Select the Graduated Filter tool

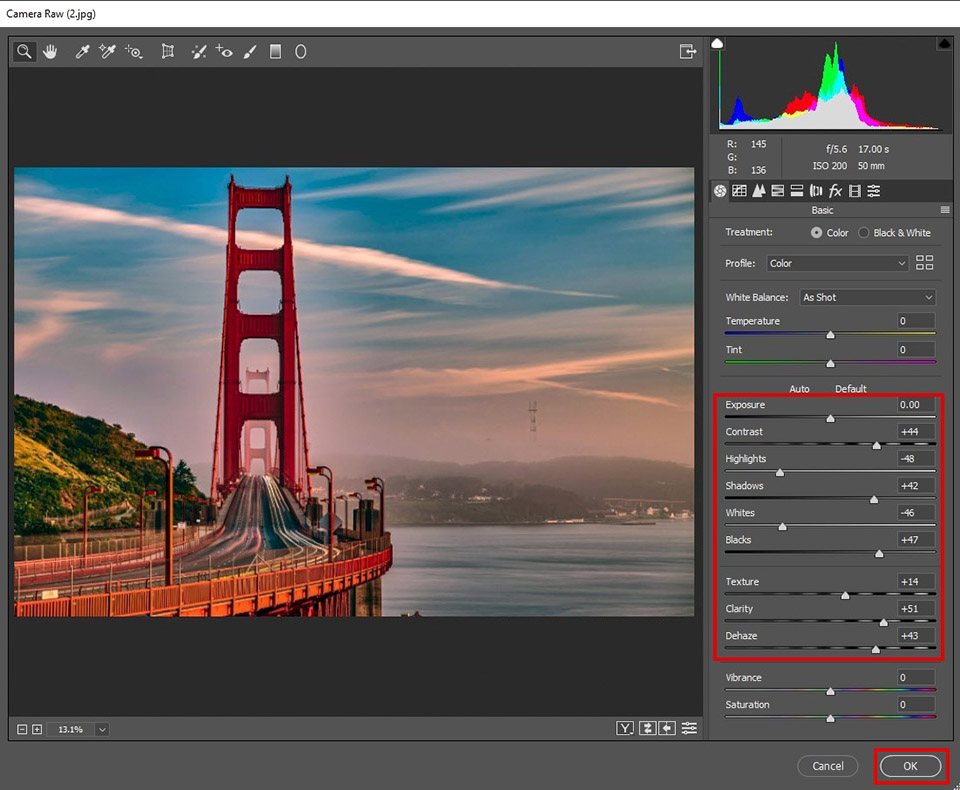(x=275, y=51)
